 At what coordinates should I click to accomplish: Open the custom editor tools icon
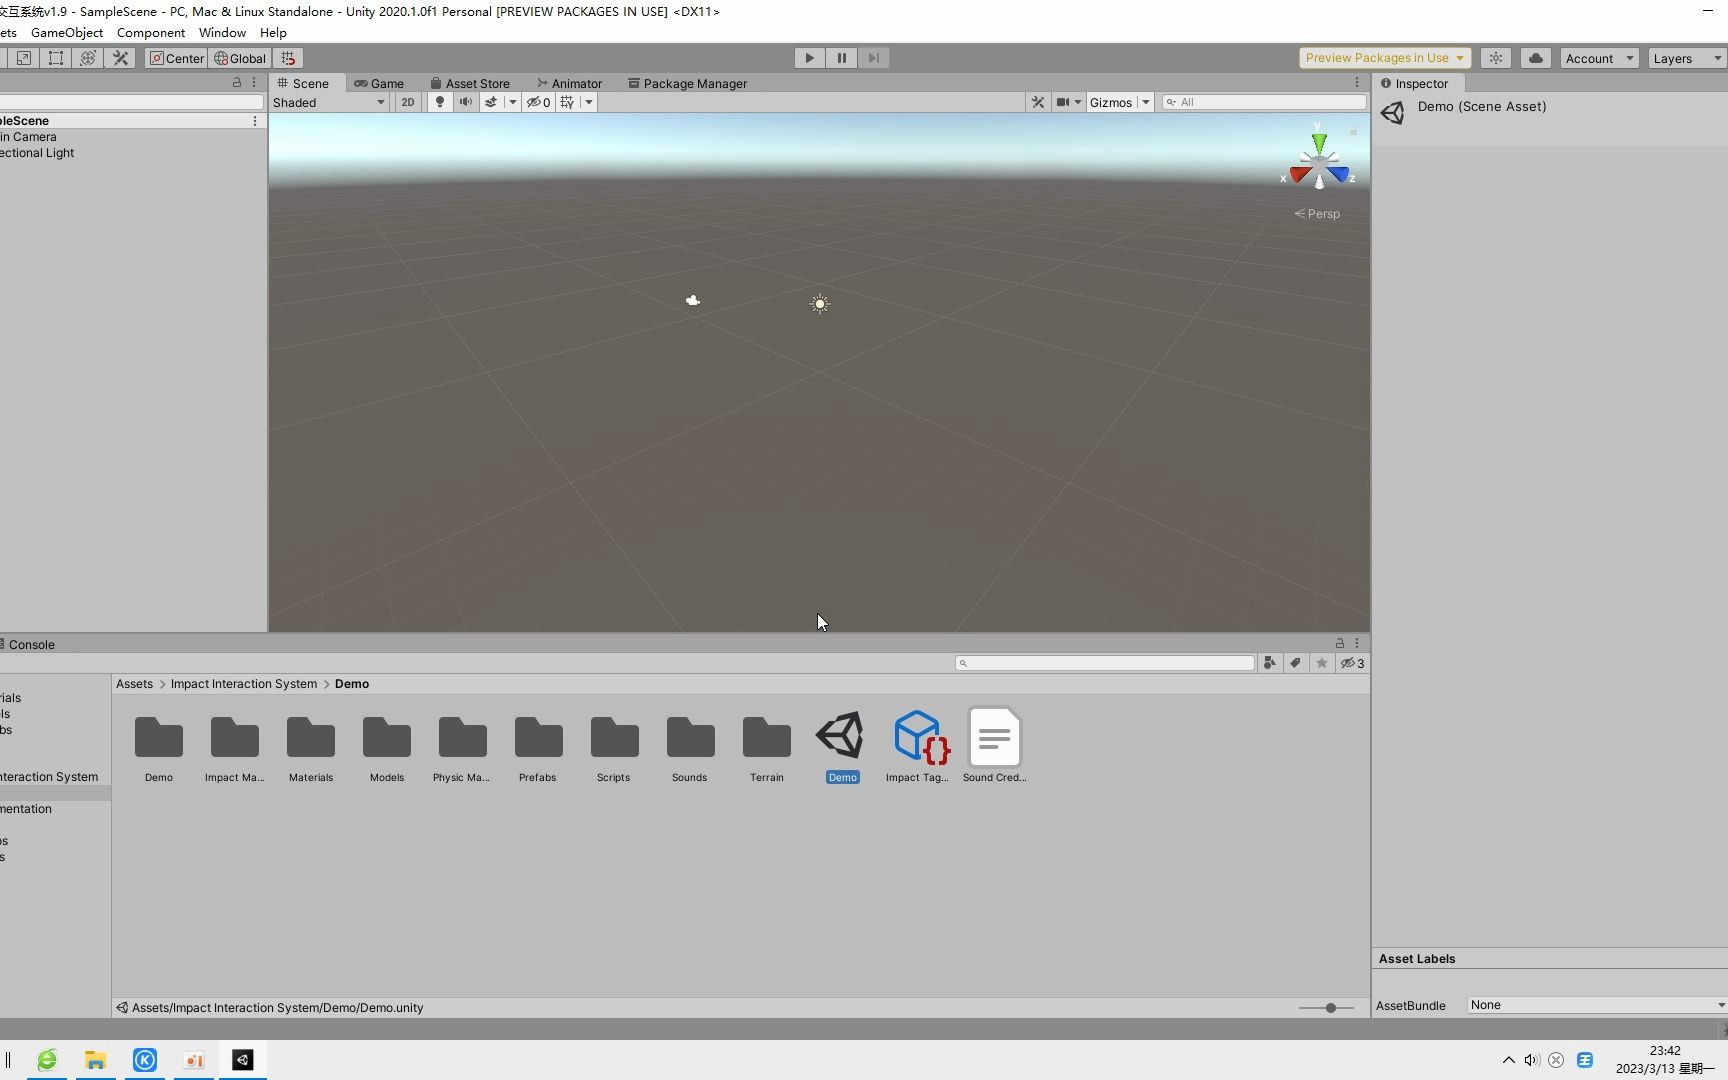(x=120, y=58)
